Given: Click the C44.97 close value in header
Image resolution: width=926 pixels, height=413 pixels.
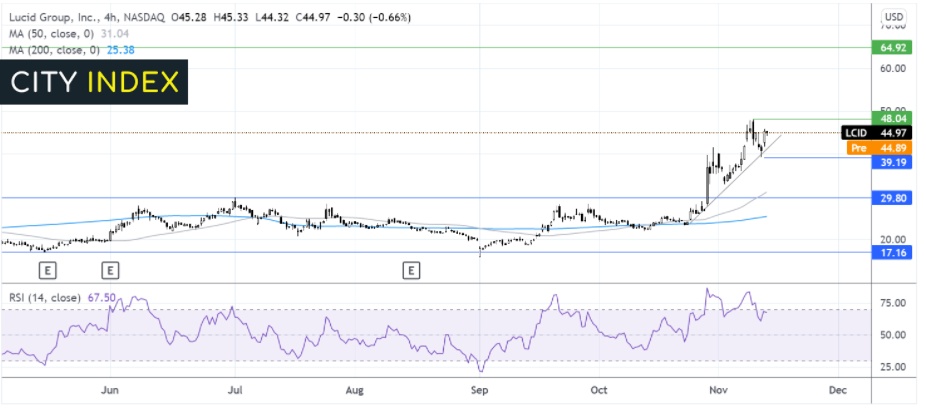Looking at the screenshot, I should click(313, 18).
